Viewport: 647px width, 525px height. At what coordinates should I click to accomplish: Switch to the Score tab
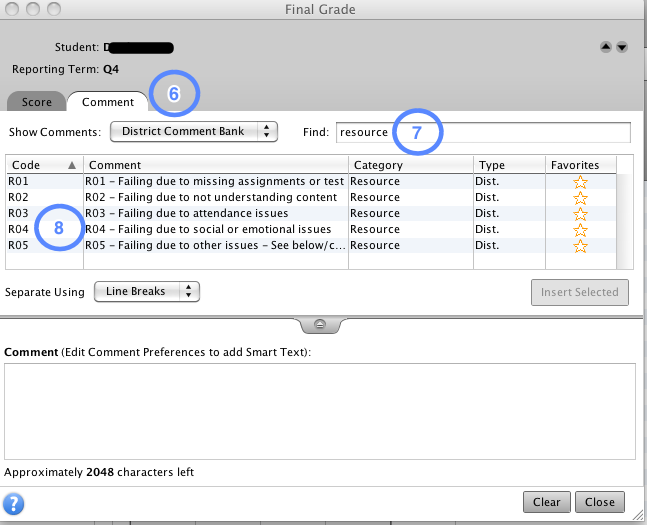click(37, 102)
